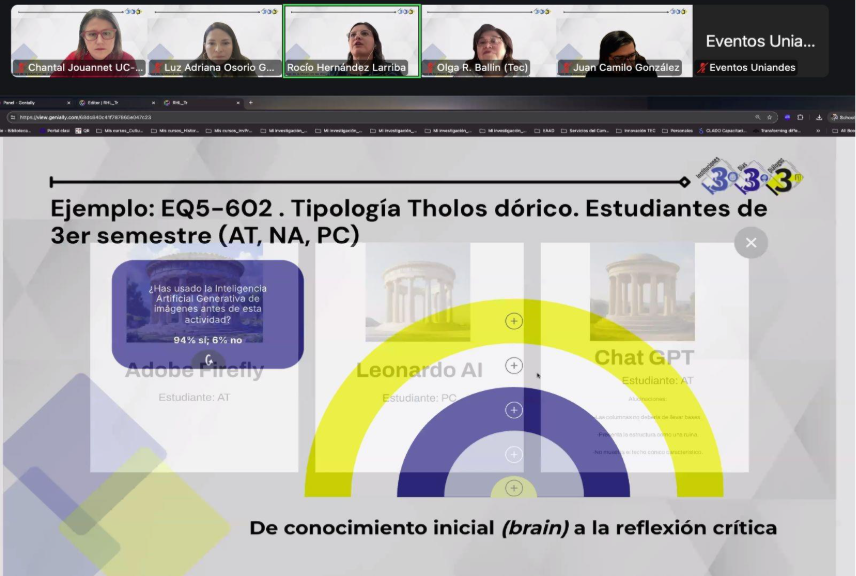
Task: Click the pointer icon on purple poll card
Action: coord(208,359)
